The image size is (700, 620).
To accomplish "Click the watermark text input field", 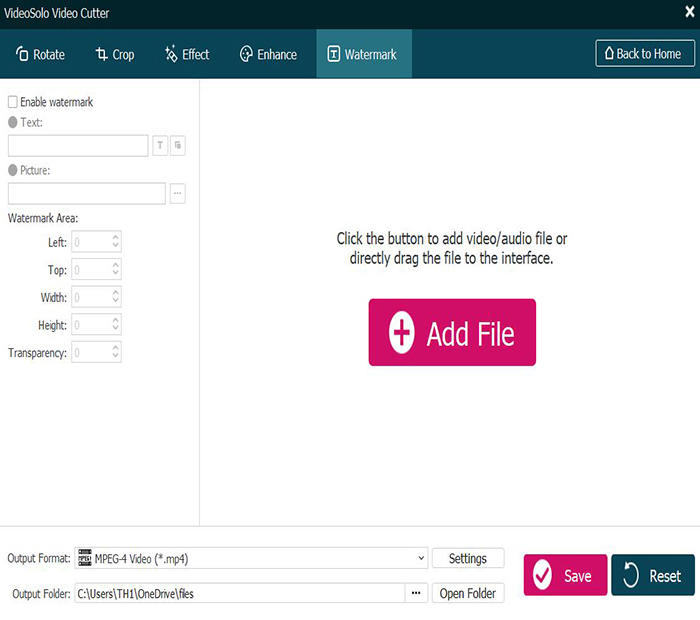I will click(x=78, y=146).
